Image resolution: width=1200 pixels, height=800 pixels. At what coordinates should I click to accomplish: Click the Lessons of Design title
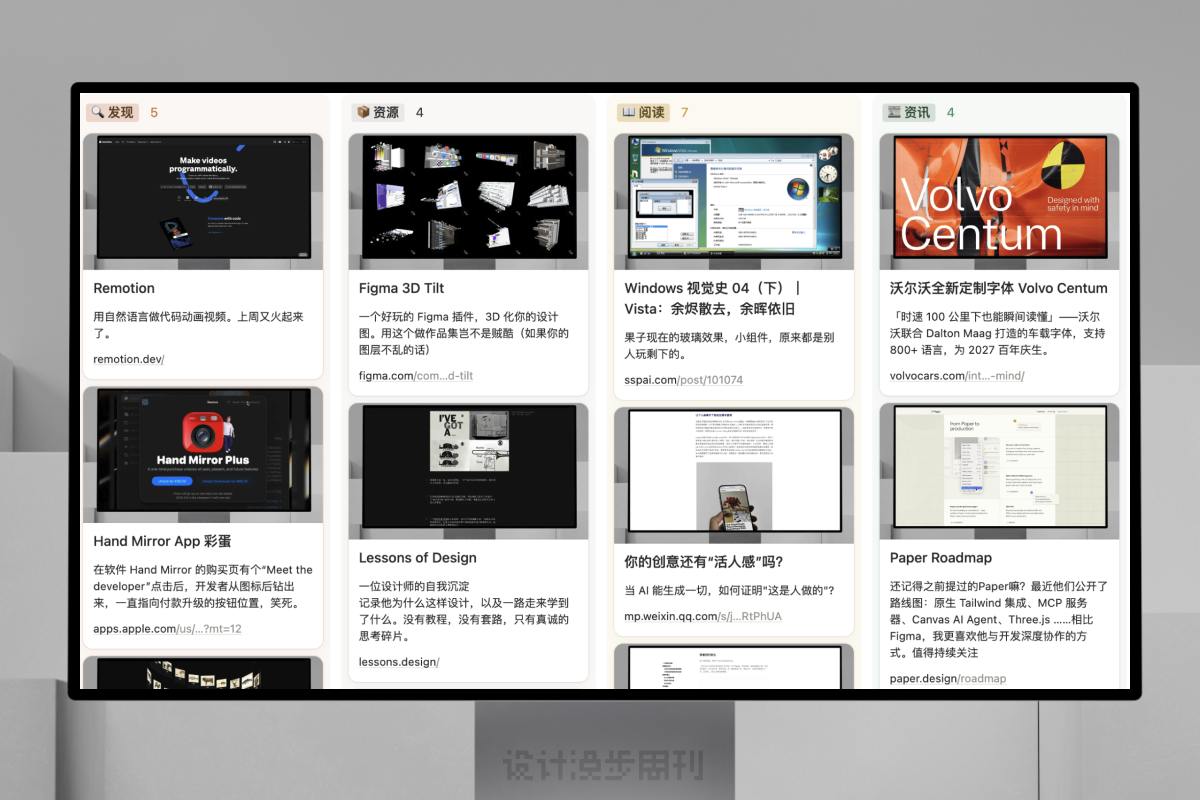pyautogui.click(x=418, y=558)
